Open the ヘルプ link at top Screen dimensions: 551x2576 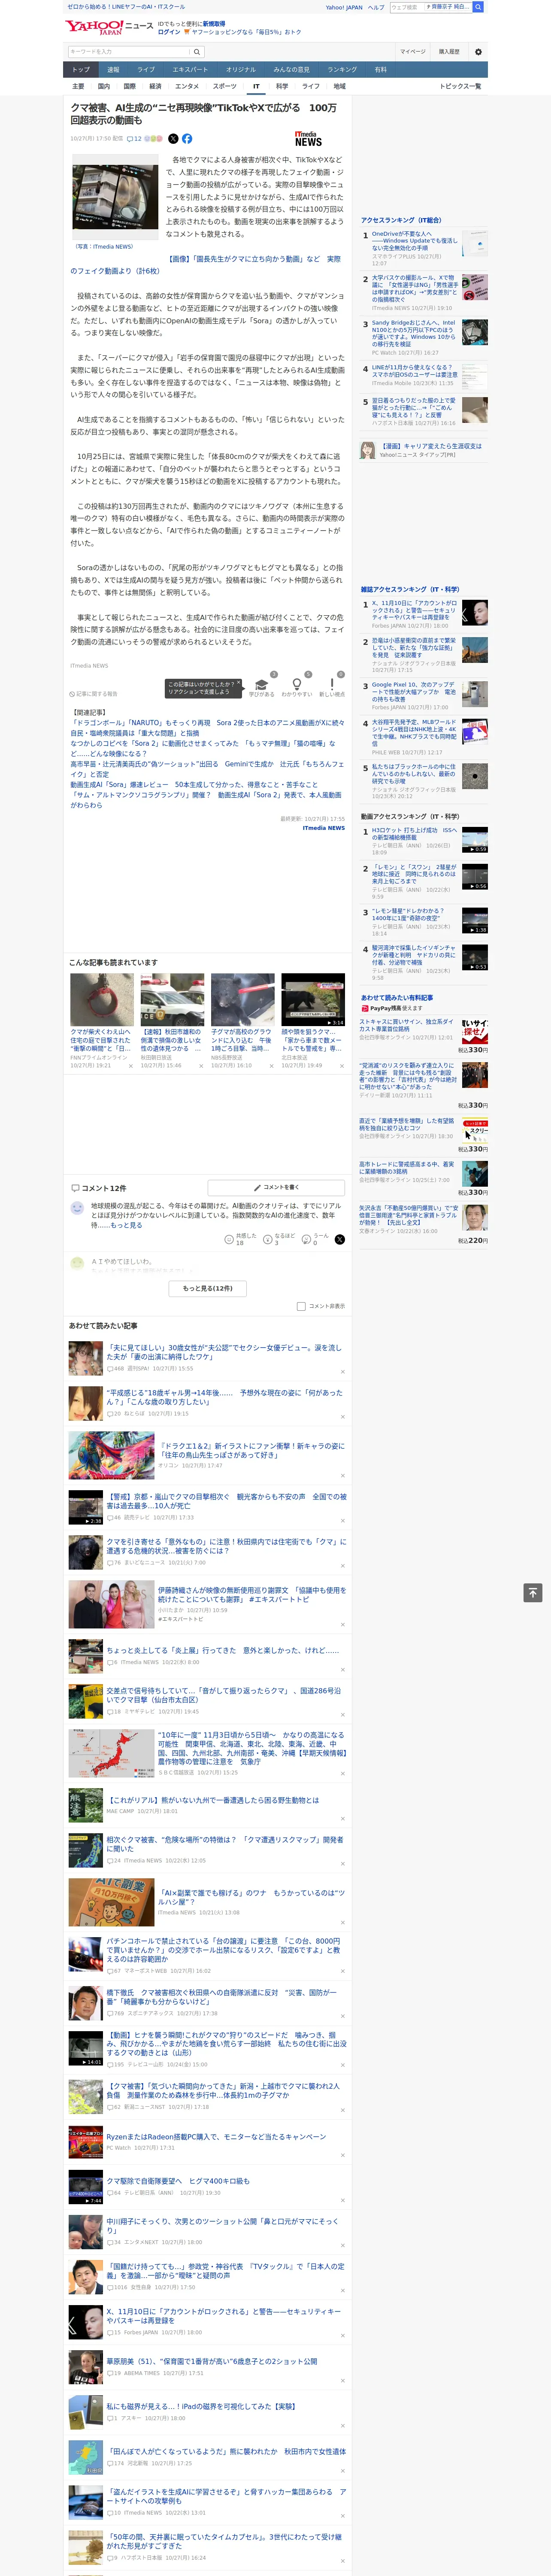click(376, 7)
